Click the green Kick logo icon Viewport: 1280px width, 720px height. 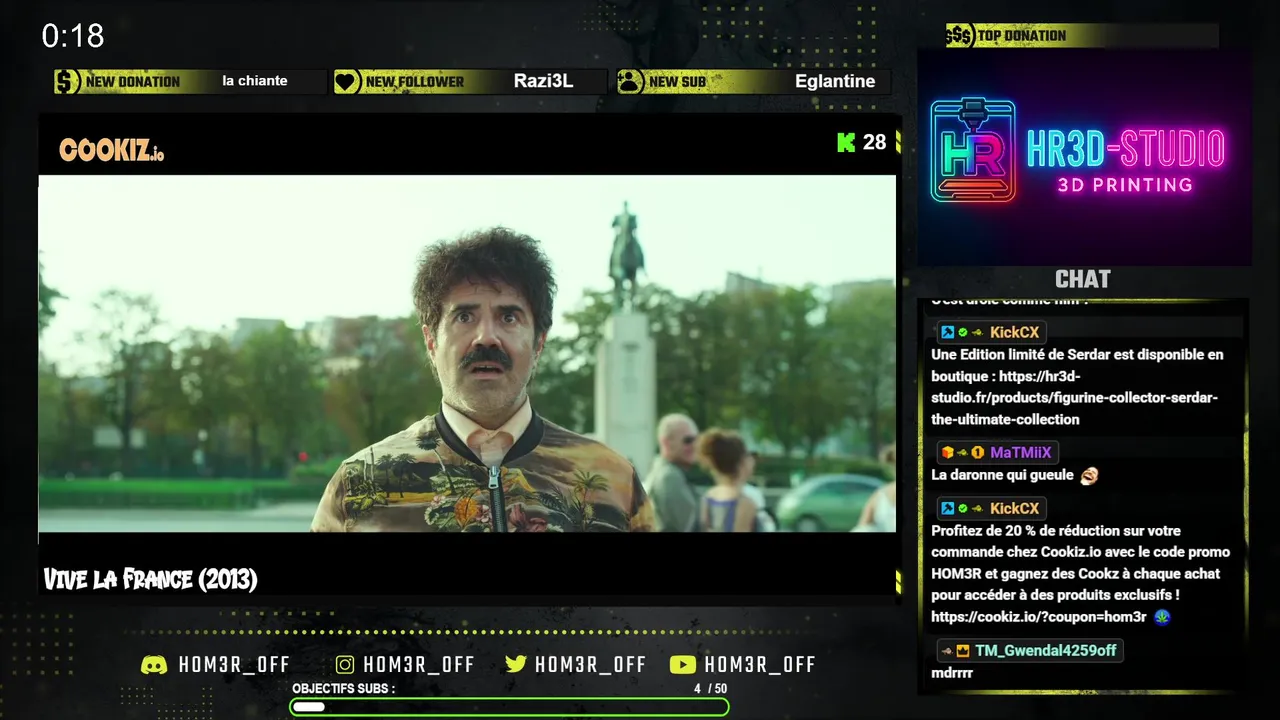click(x=846, y=142)
